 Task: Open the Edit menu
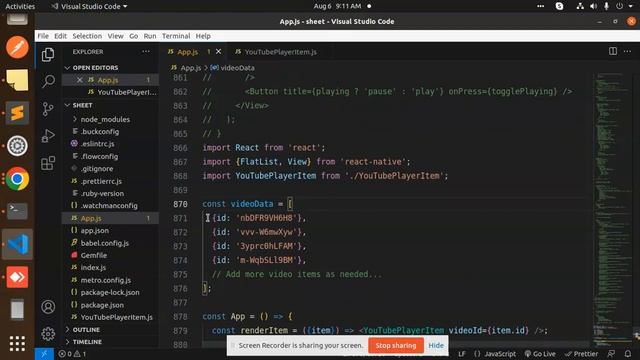[60, 36]
